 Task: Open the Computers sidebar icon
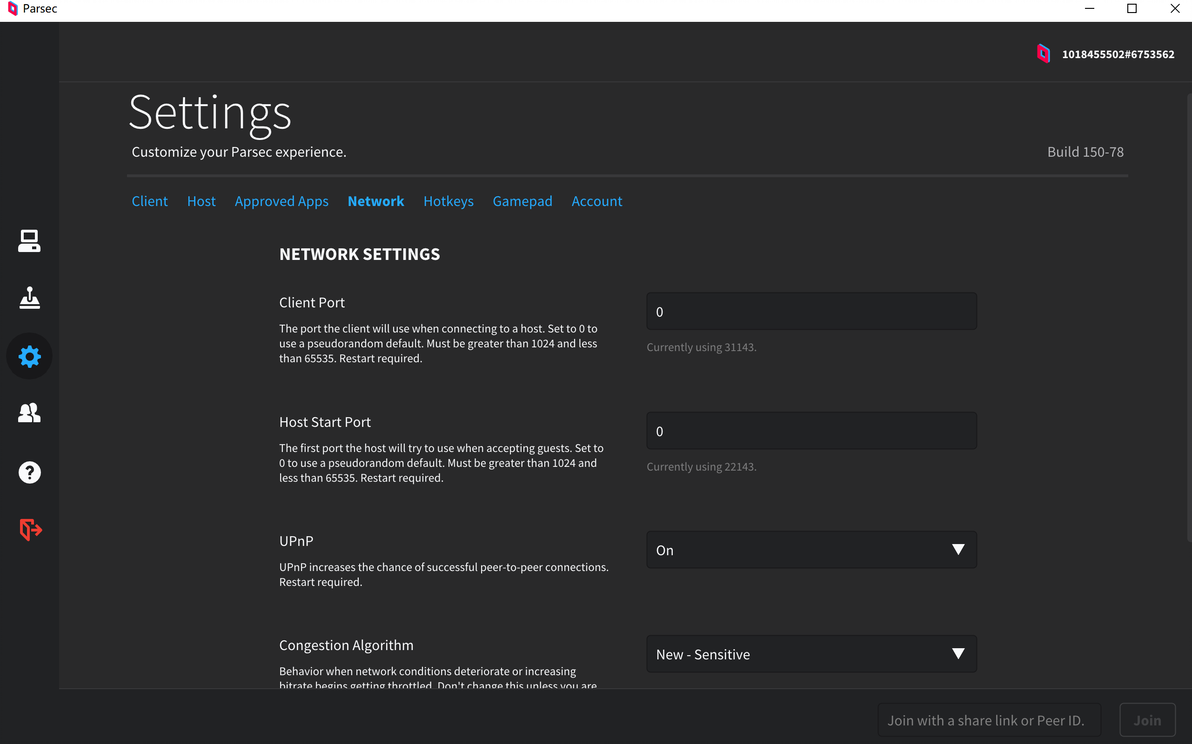point(29,241)
